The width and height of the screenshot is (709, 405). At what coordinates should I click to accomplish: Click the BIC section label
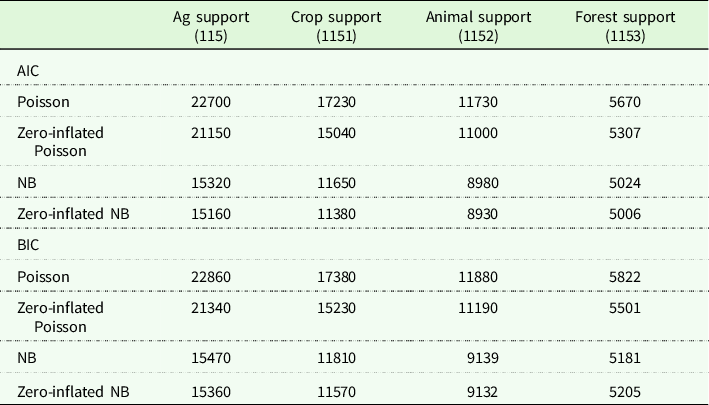click(28, 242)
